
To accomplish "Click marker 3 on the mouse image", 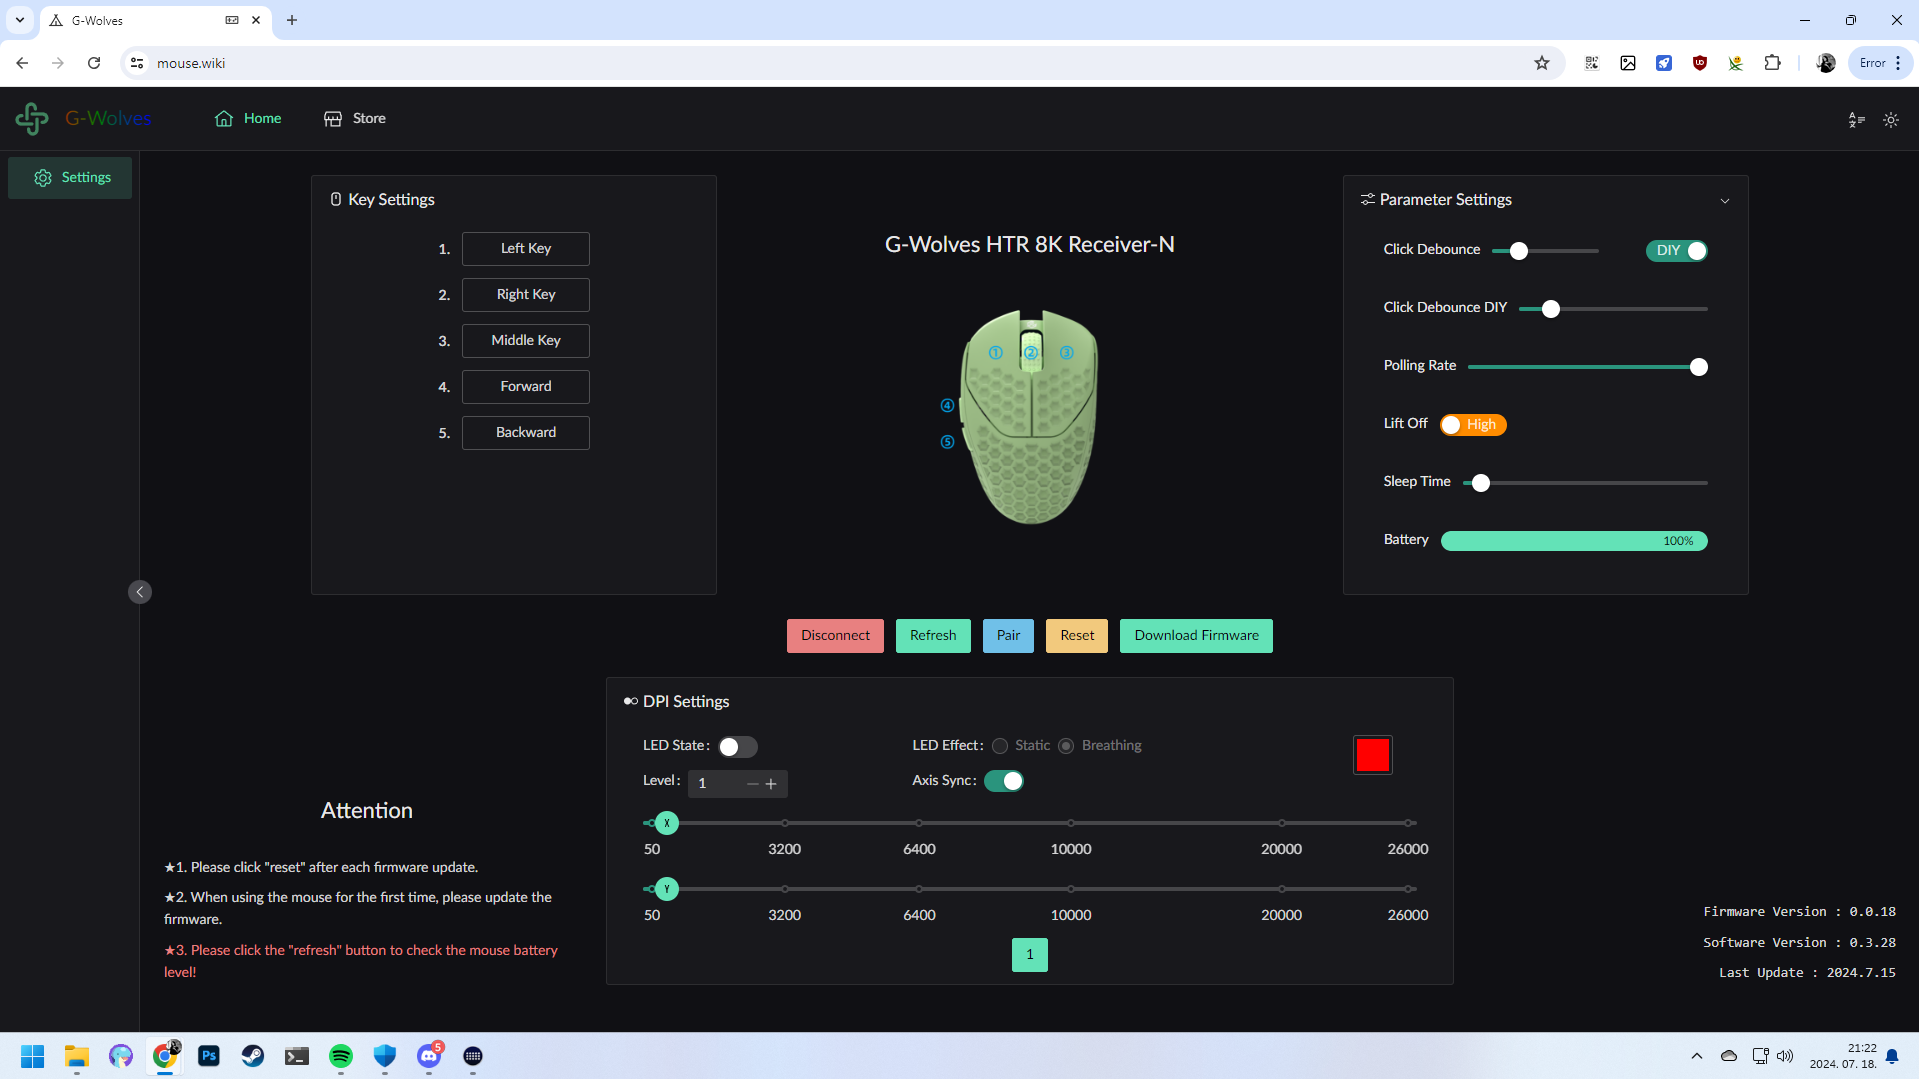I will (1067, 353).
